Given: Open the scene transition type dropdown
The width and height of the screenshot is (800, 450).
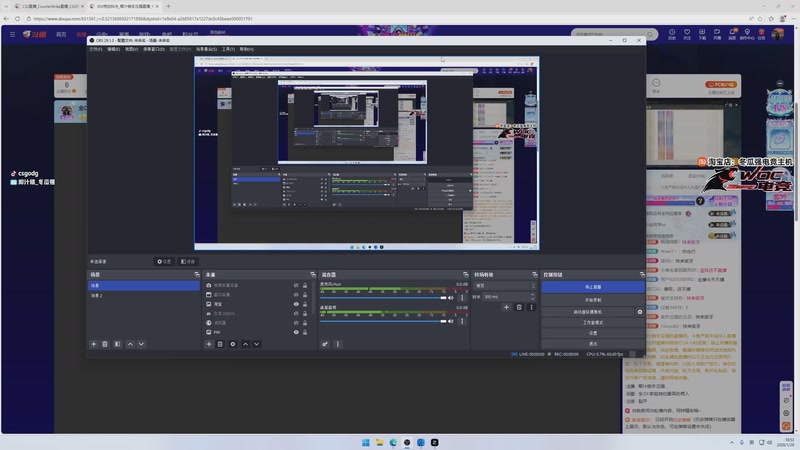Looking at the screenshot, I should [503, 286].
